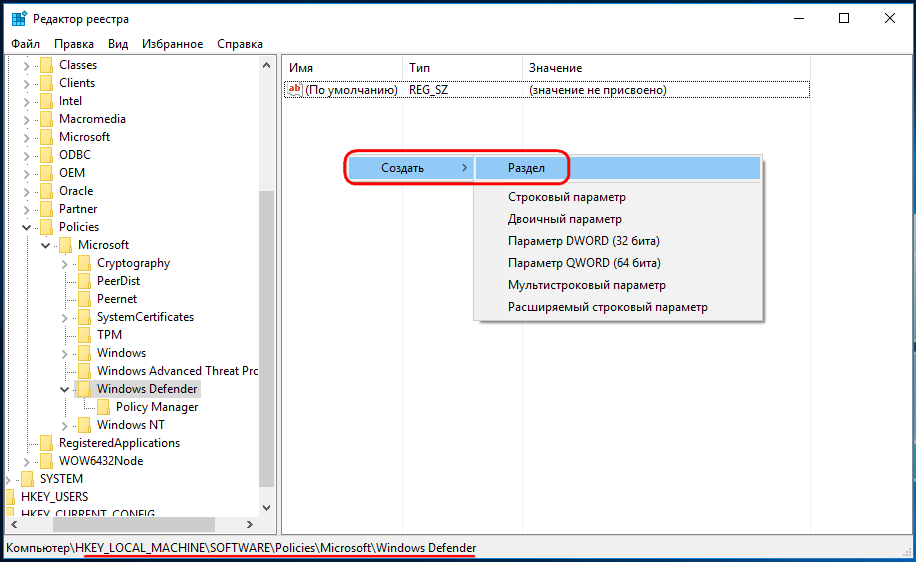Open the Файл menu
The image size is (916, 562).
(26, 44)
